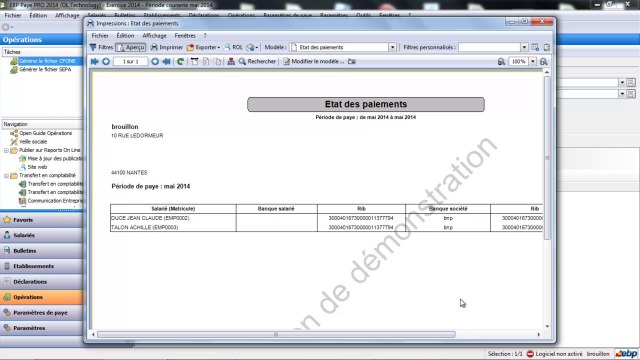Open the Favoris sidebar section
Screen dimensions: 640x360
pyautogui.click(x=41, y=220)
